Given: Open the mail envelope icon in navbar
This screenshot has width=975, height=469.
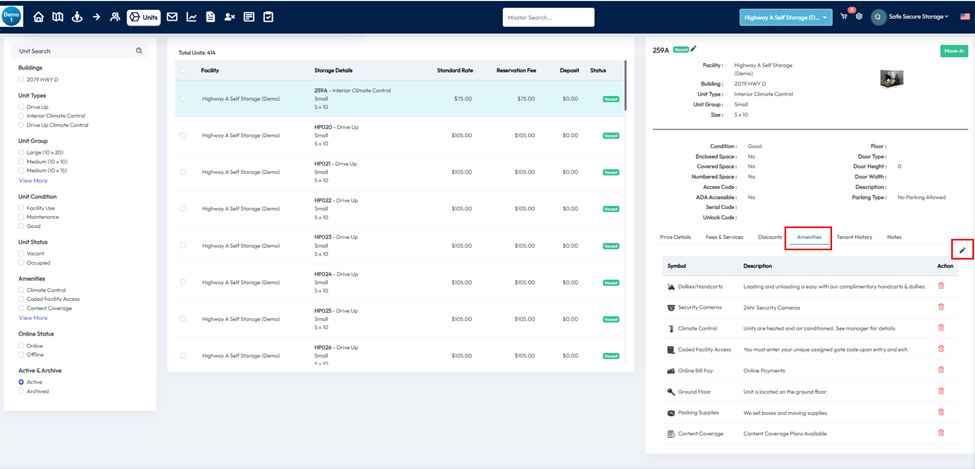Looking at the screenshot, I should click(172, 17).
